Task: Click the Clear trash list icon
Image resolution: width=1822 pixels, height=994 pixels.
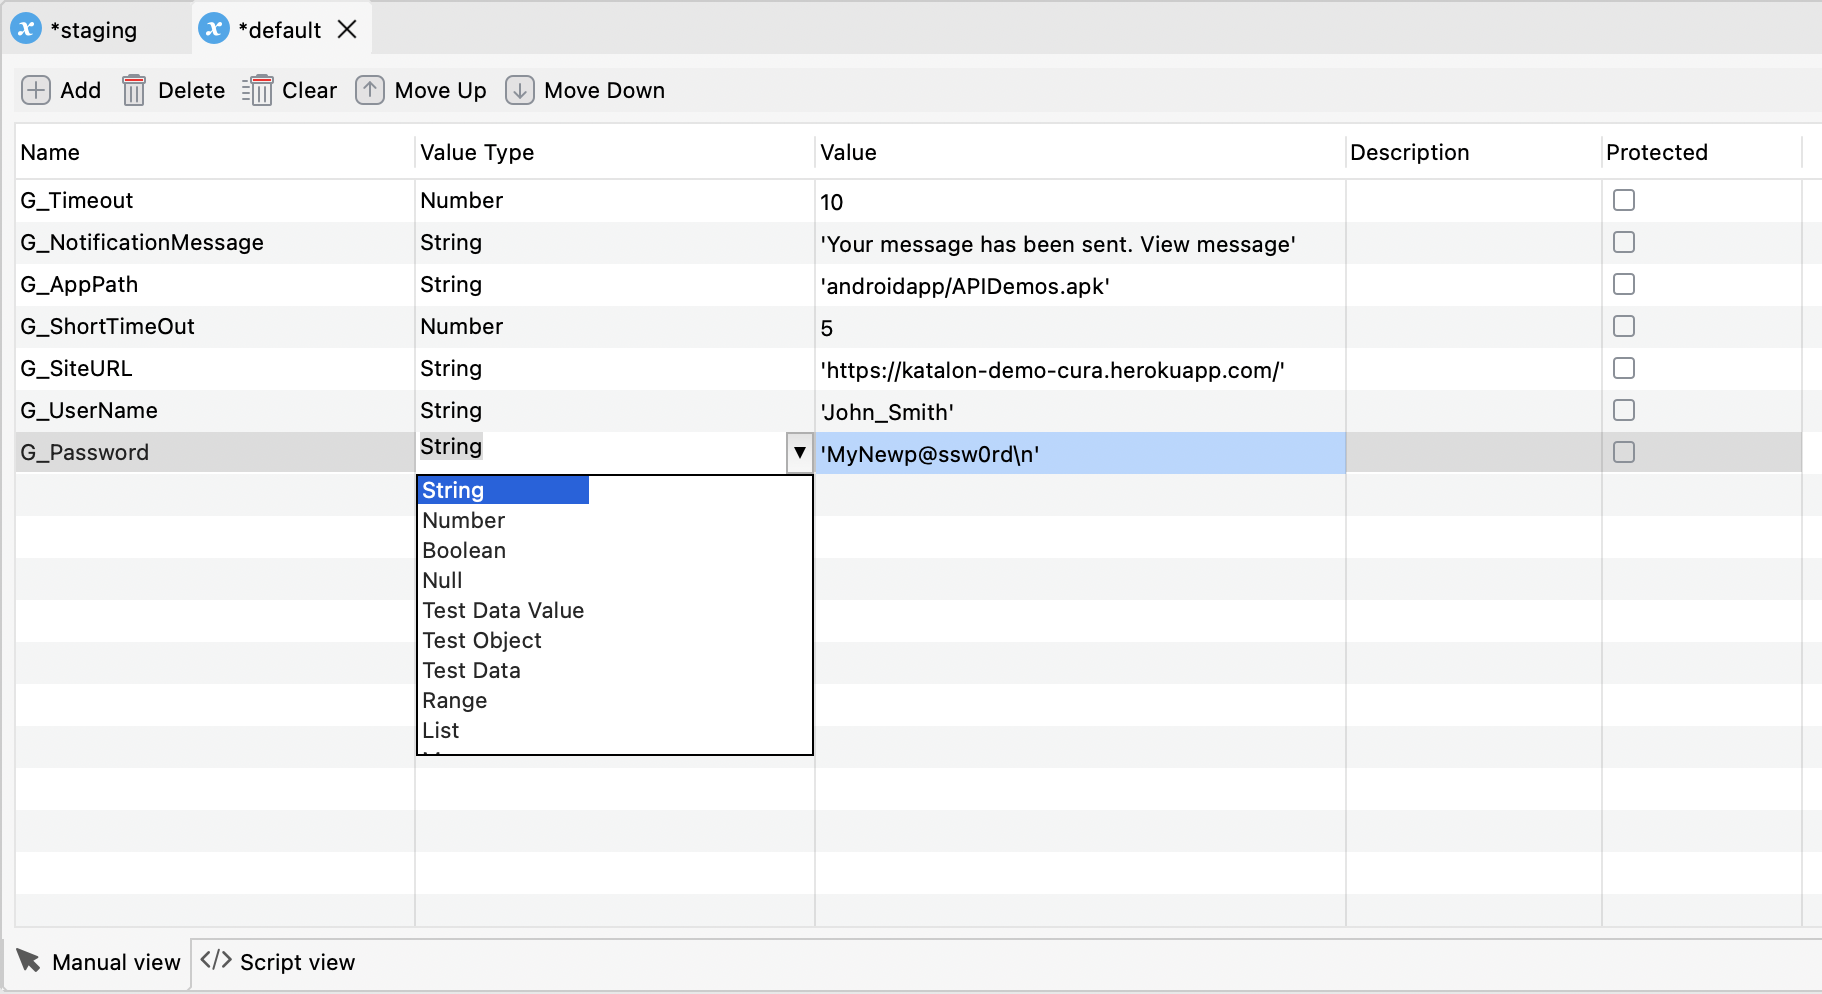Action: [x=257, y=91]
